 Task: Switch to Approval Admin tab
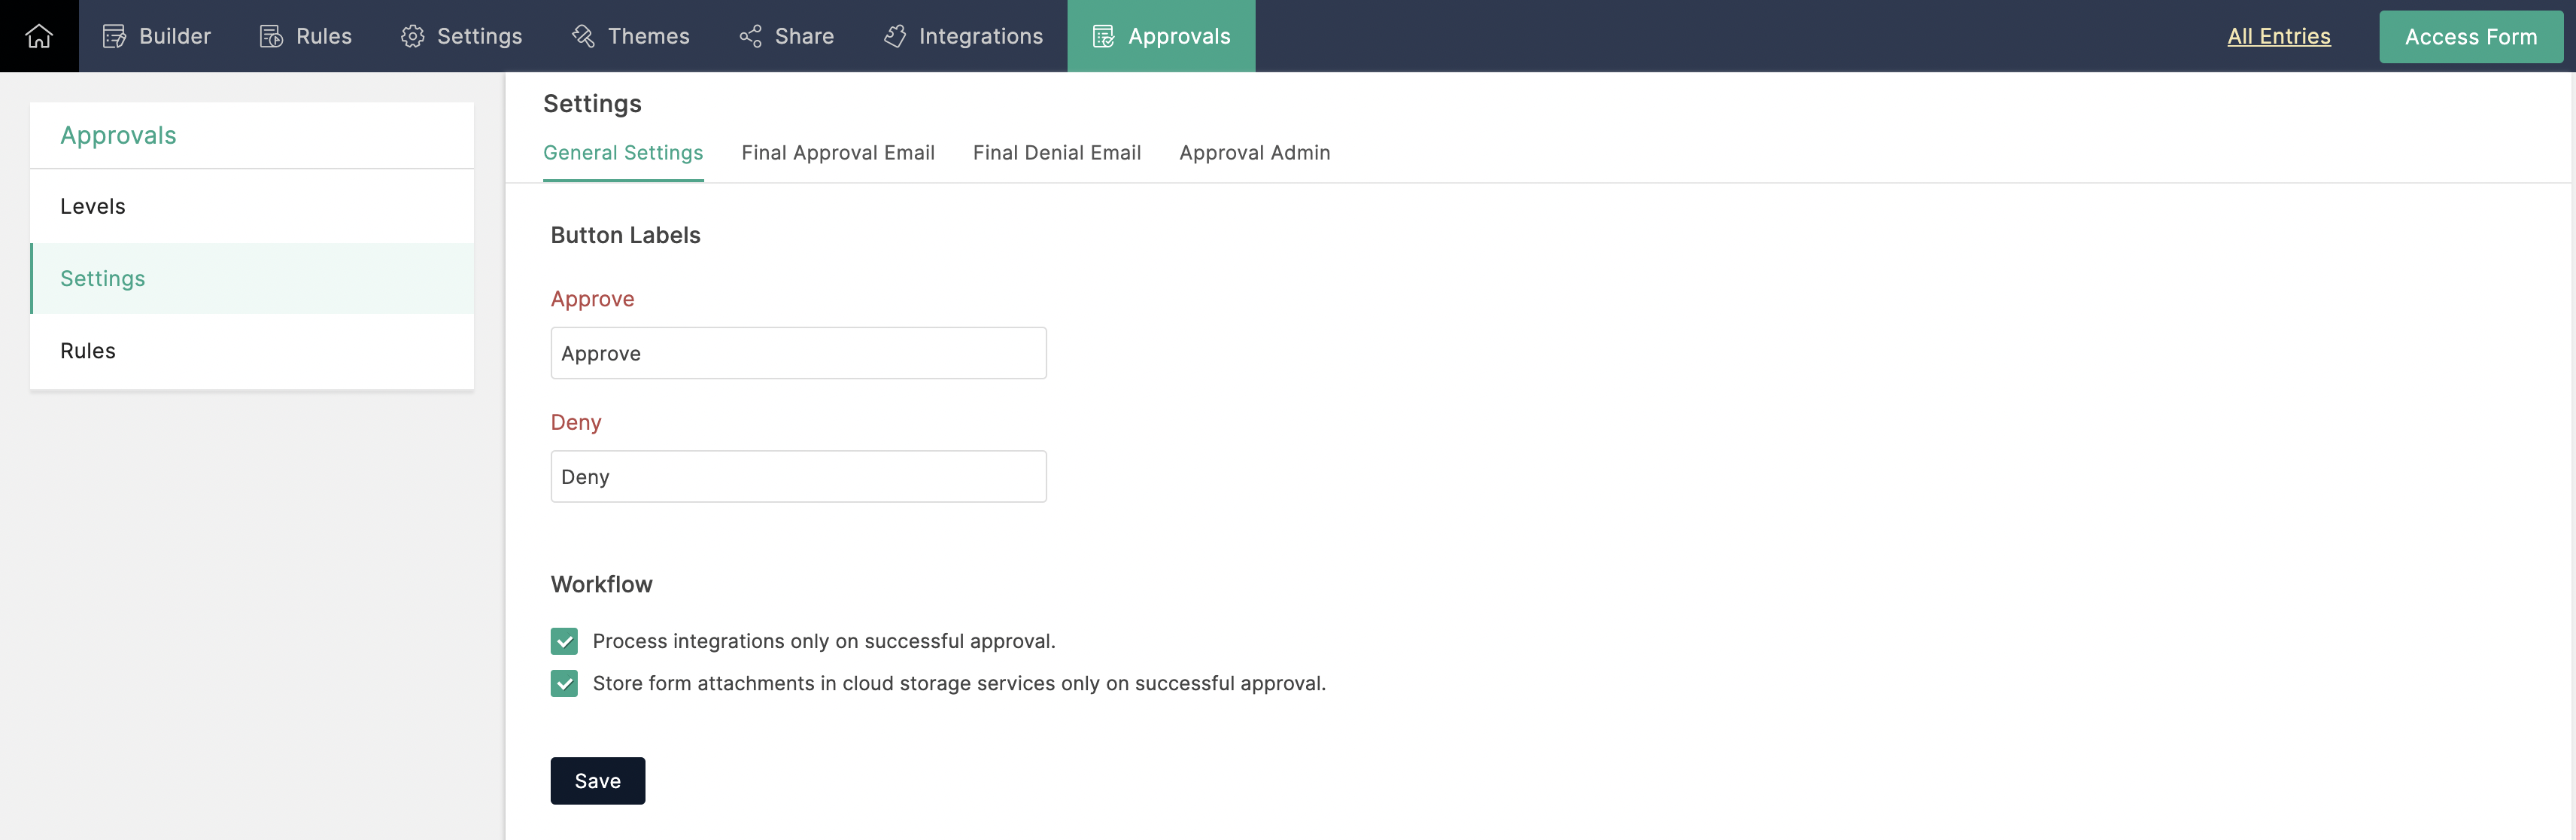(x=1253, y=151)
